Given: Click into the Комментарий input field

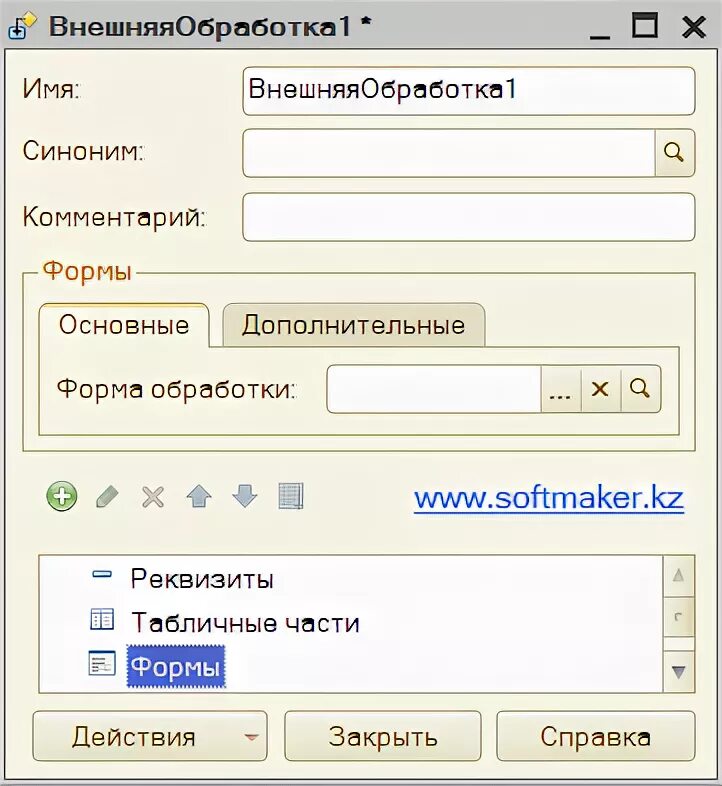Looking at the screenshot, I should coord(469,217).
